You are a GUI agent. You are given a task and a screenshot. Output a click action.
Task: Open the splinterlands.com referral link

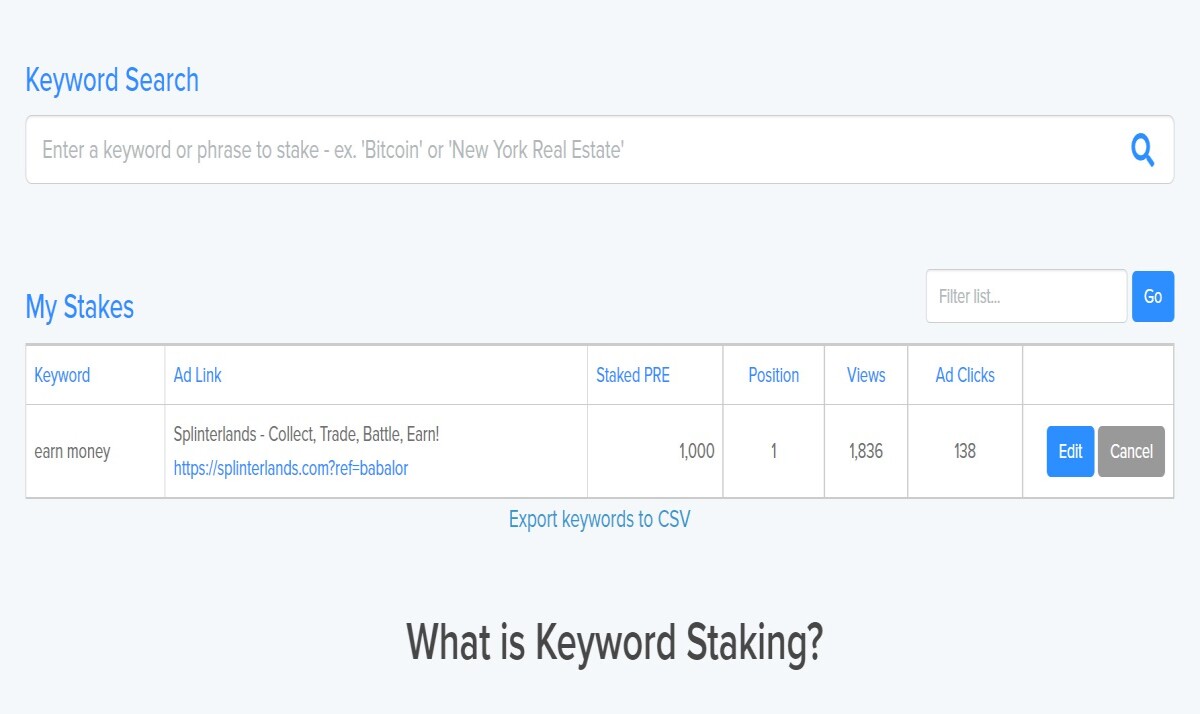point(291,468)
